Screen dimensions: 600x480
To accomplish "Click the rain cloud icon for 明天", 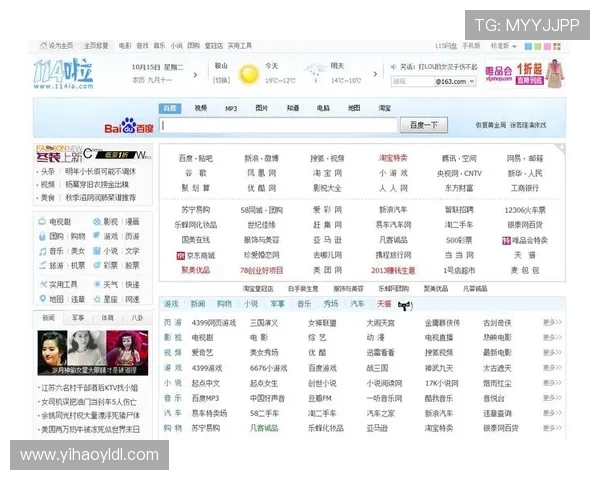I will (315, 73).
